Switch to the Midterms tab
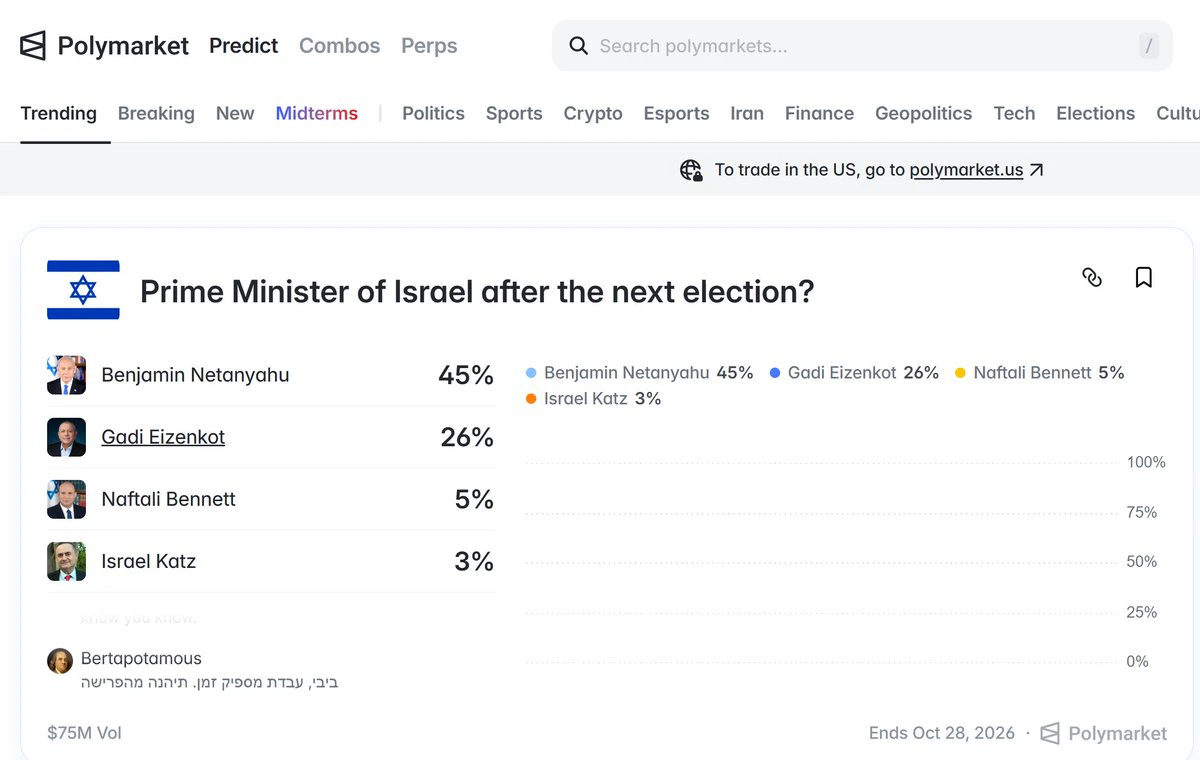Image resolution: width=1200 pixels, height=760 pixels. [317, 113]
